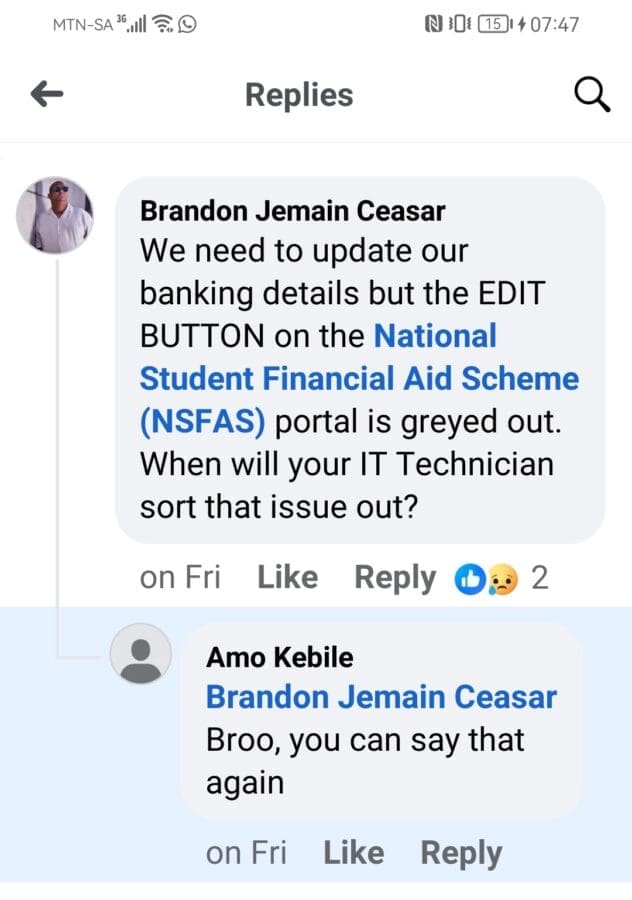Open Brandon Jemain Ceasar's profile picture

coord(55,215)
